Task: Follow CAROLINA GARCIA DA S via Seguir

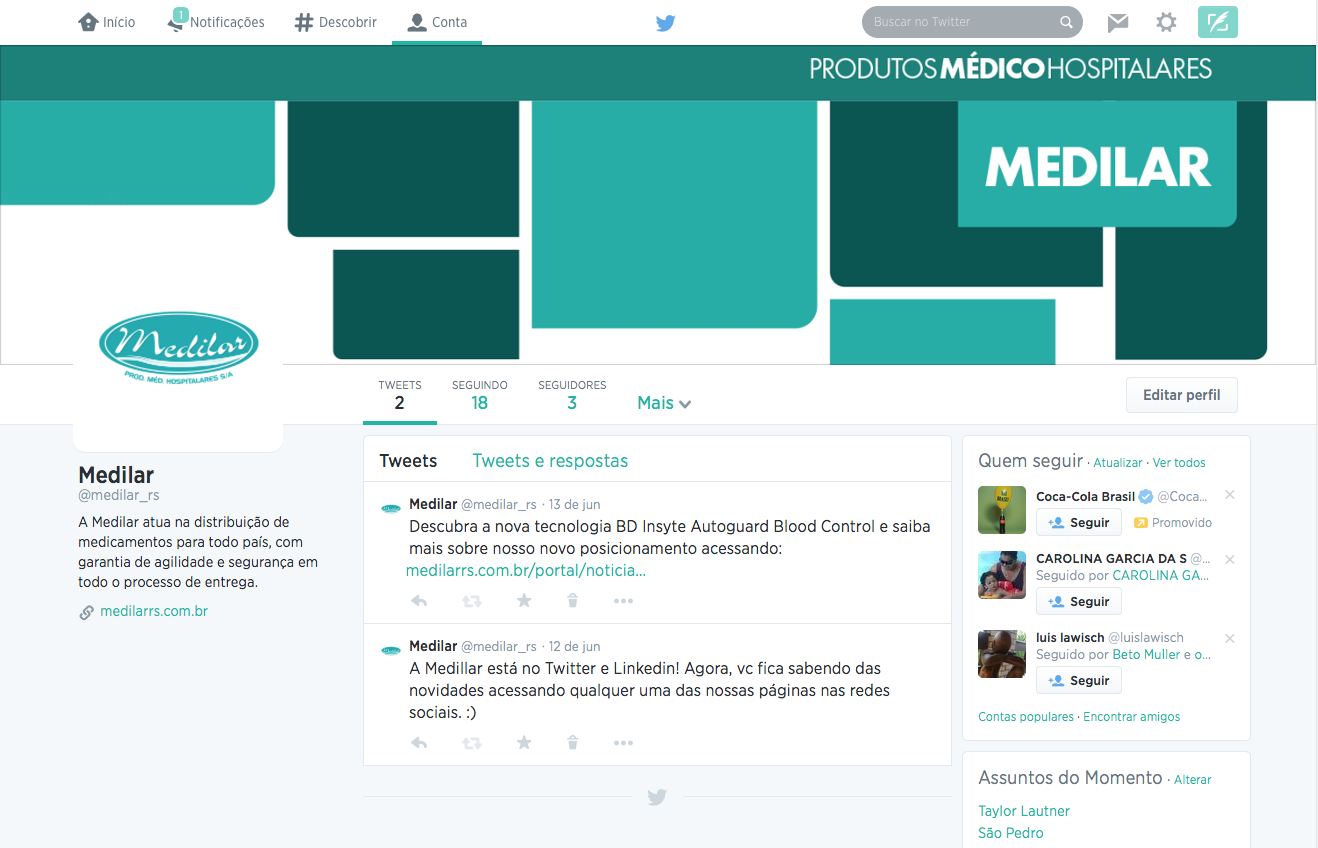Action: [1079, 601]
